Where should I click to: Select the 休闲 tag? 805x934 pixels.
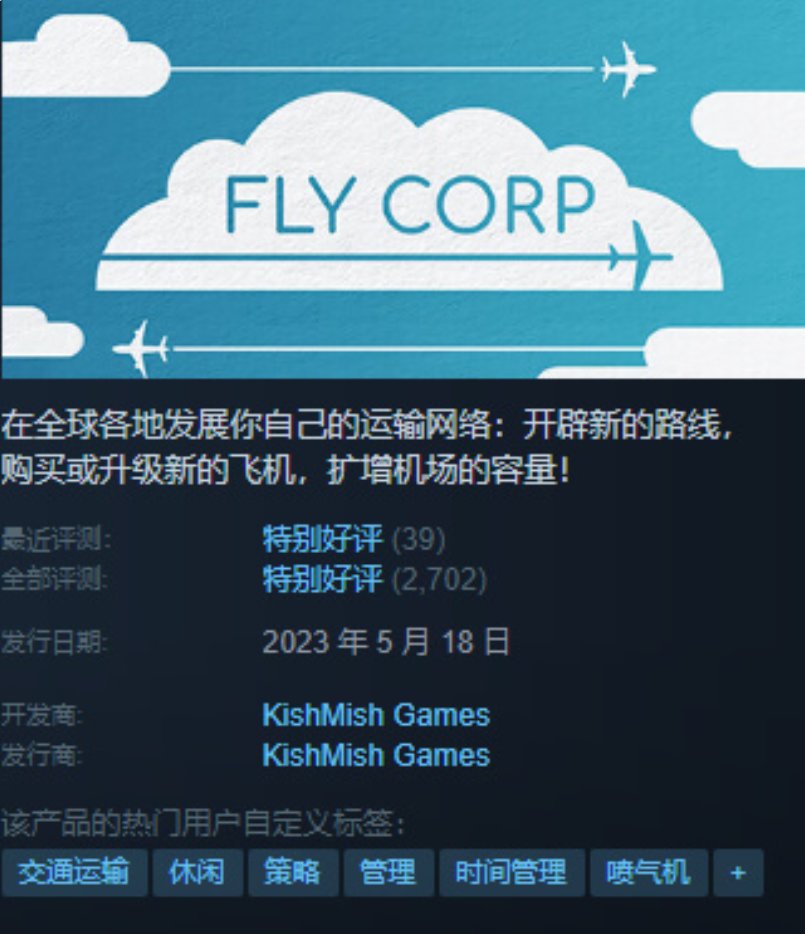pyautogui.click(x=197, y=873)
